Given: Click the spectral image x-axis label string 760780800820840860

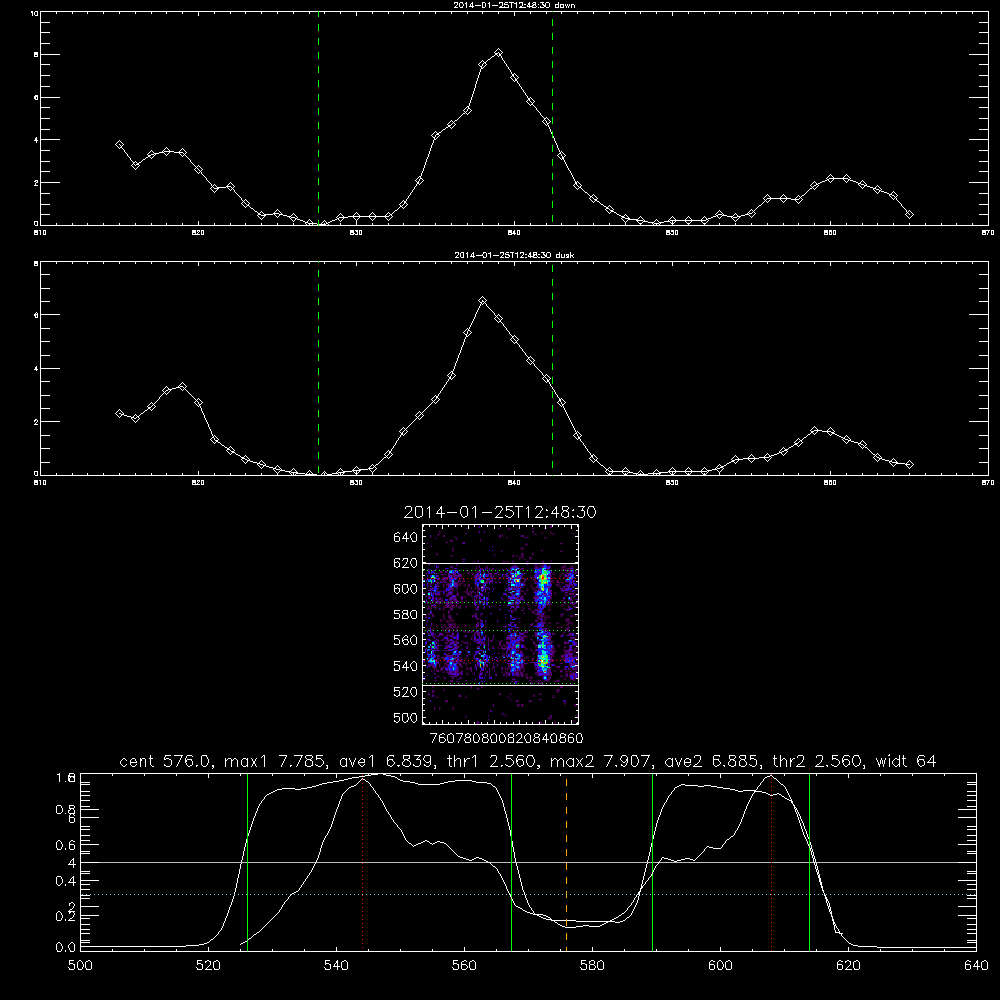Looking at the screenshot, I should point(506,738).
